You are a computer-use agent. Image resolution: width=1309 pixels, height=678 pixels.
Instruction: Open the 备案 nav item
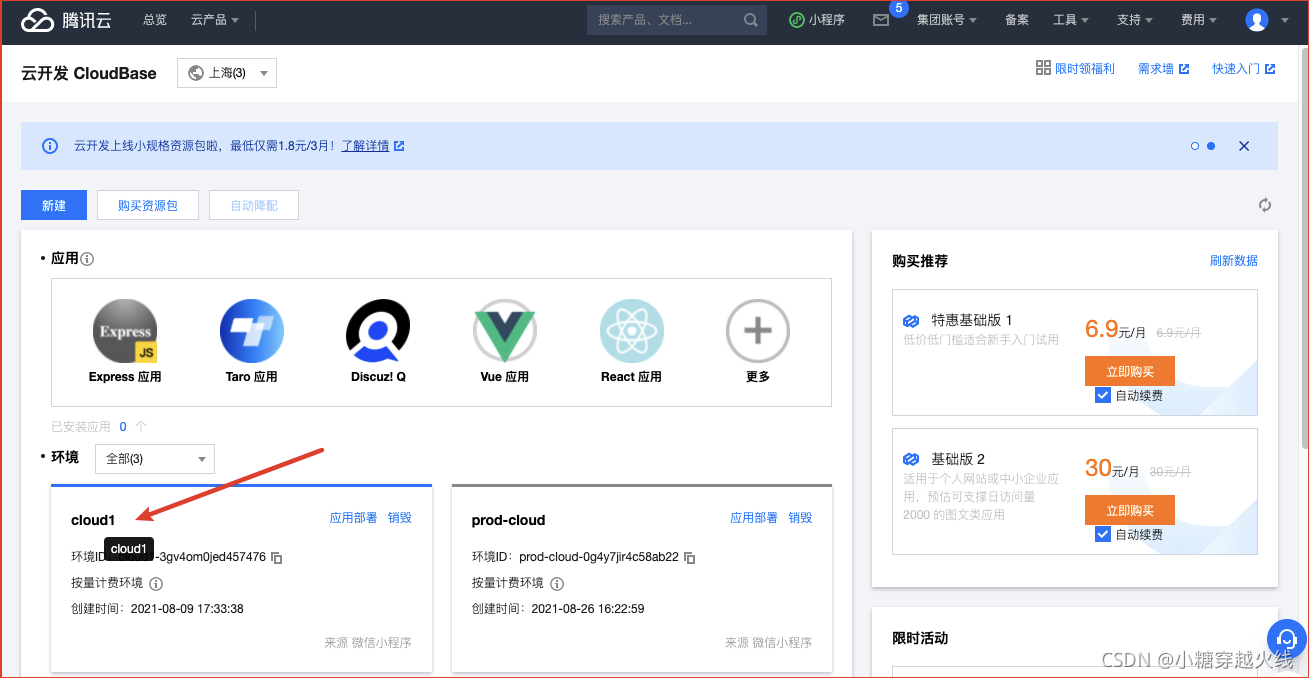(x=1016, y=20)
